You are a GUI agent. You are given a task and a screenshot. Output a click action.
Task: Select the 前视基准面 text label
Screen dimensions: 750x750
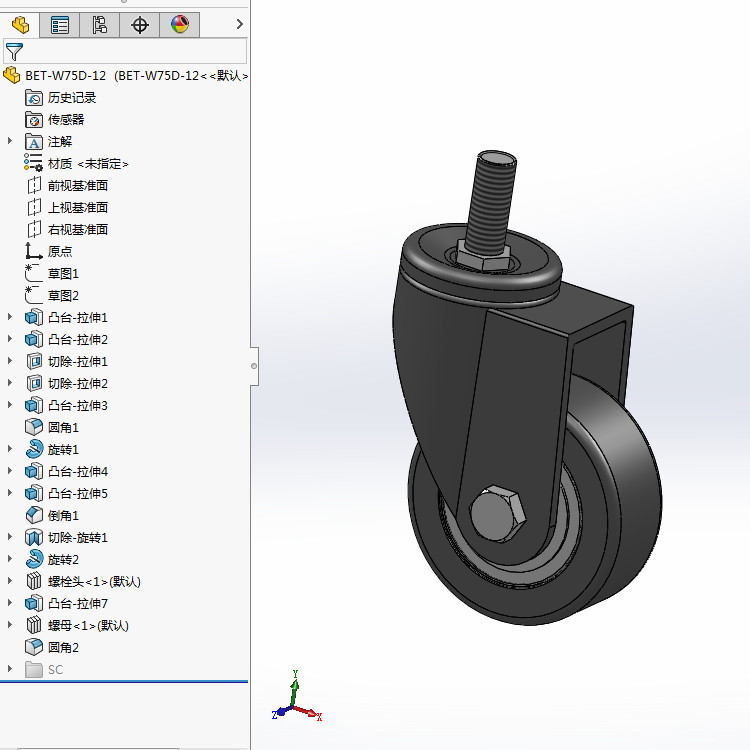pos(77,186)
